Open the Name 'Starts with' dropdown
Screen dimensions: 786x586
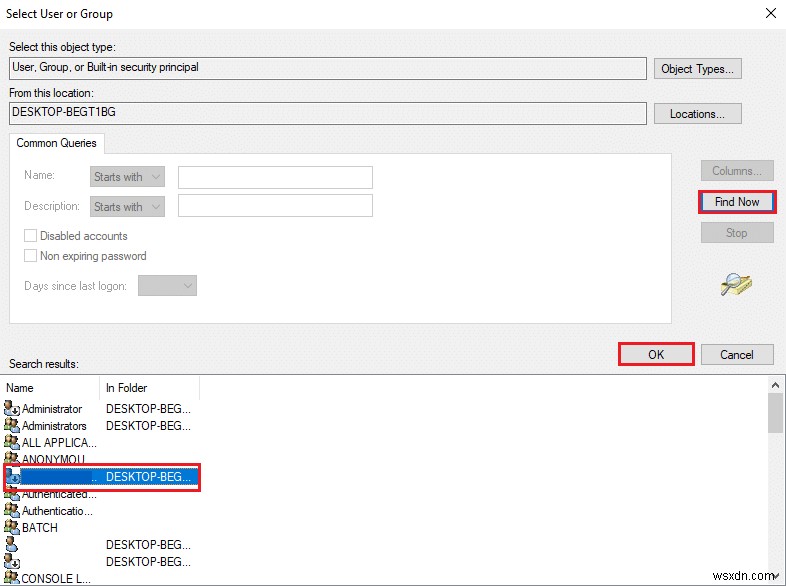[x=127, y=176]
